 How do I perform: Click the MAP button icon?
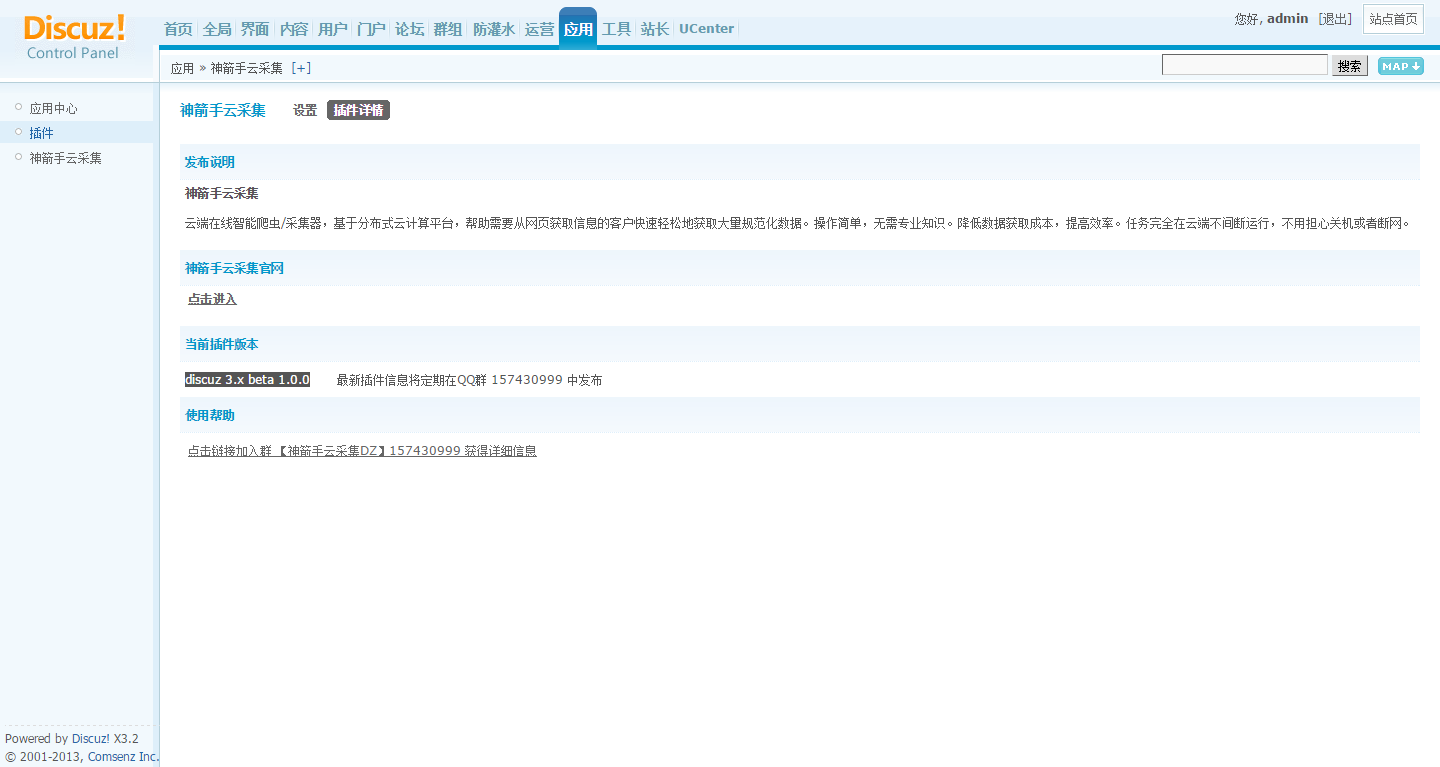(1400, 66)
